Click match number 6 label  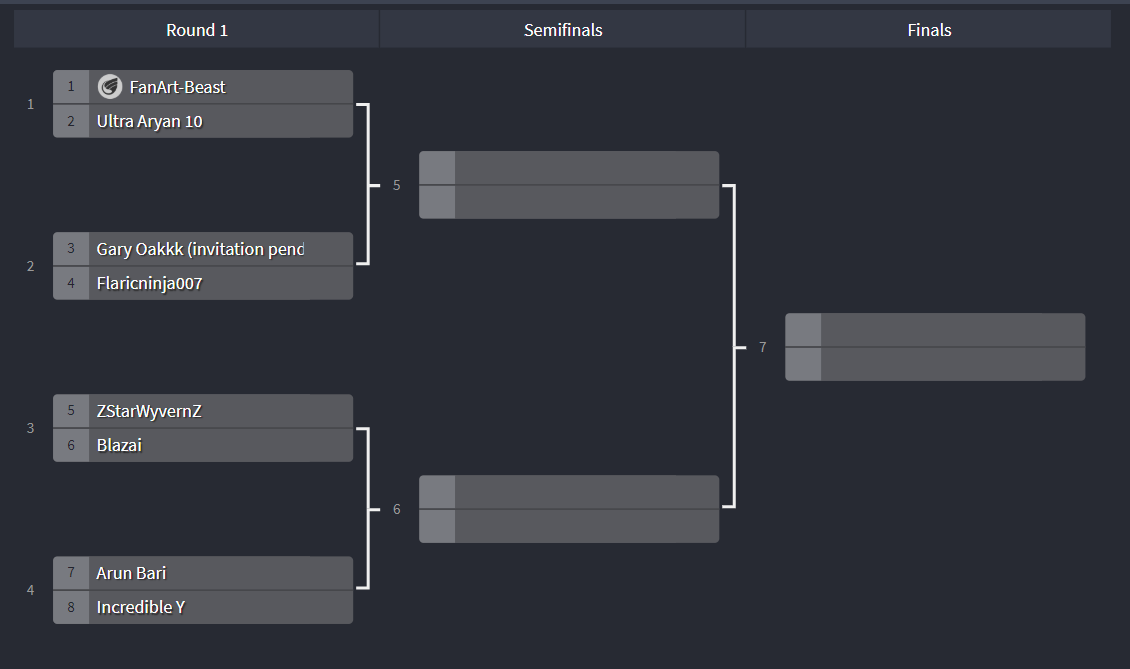pos(396,509)
